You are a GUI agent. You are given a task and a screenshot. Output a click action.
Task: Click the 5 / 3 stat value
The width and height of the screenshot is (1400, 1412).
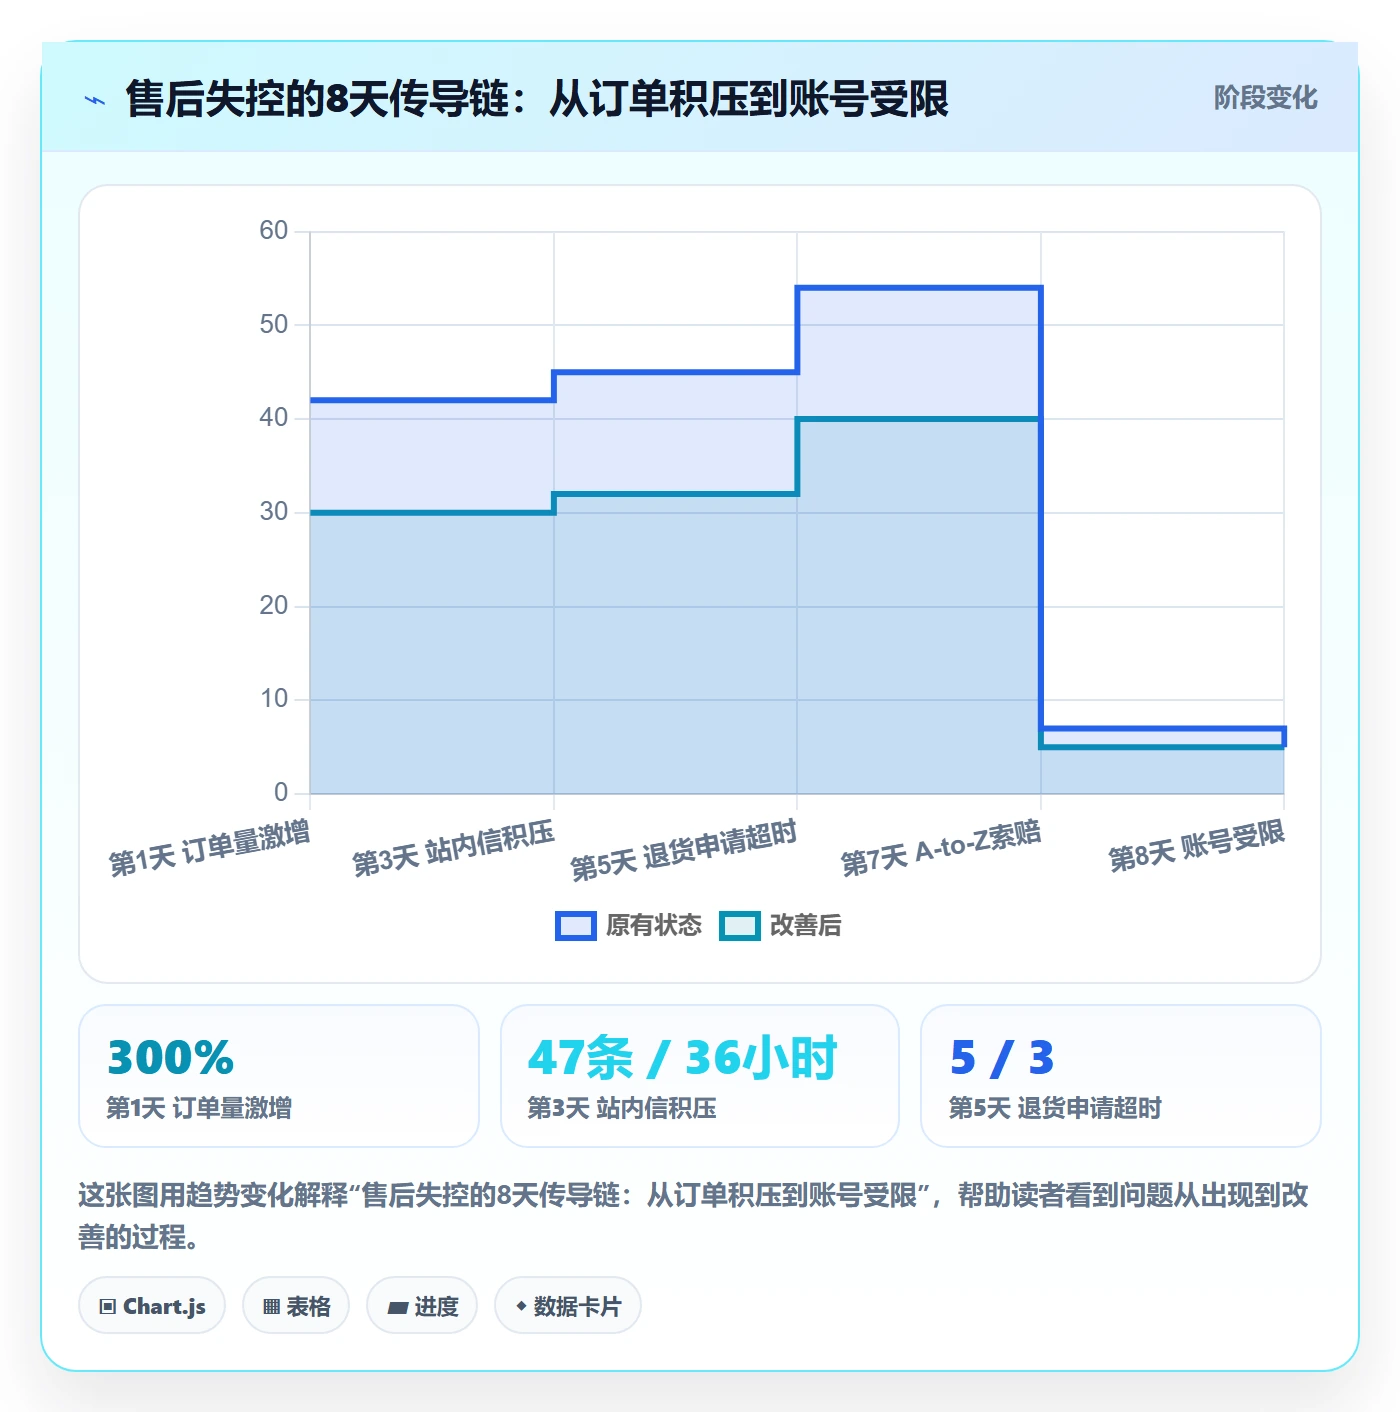[1002, 1057]
